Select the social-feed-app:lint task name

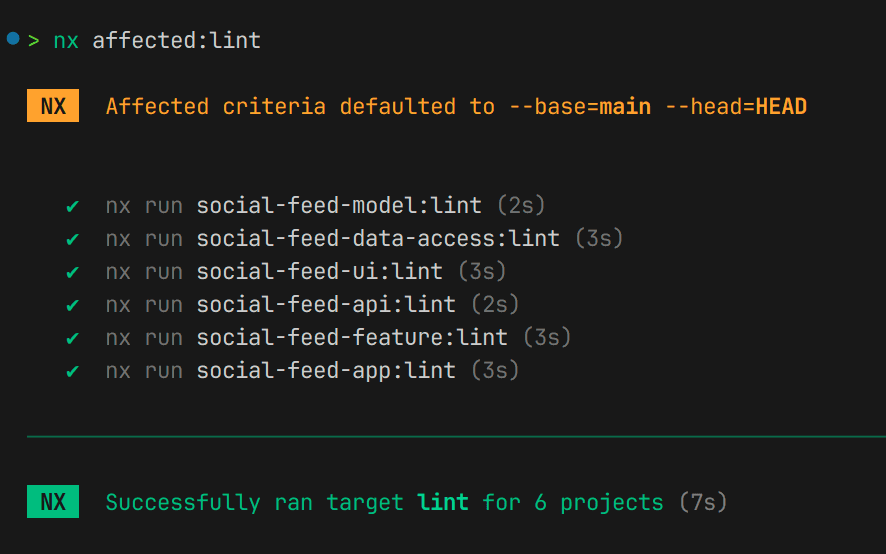tap(326, 371)
